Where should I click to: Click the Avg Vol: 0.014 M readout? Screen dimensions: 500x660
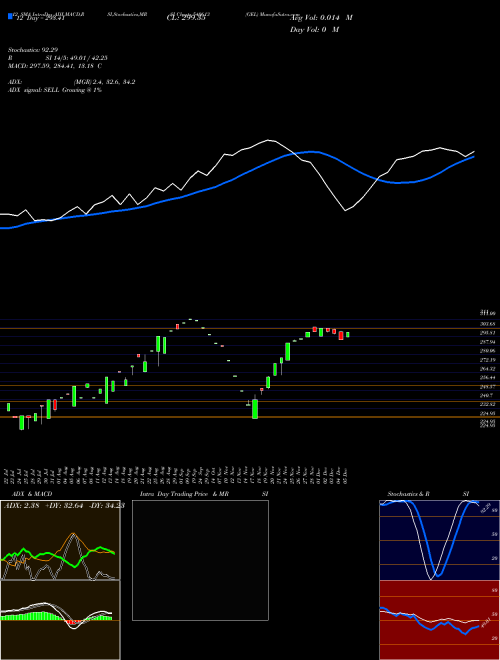click(x=321, y=18)
